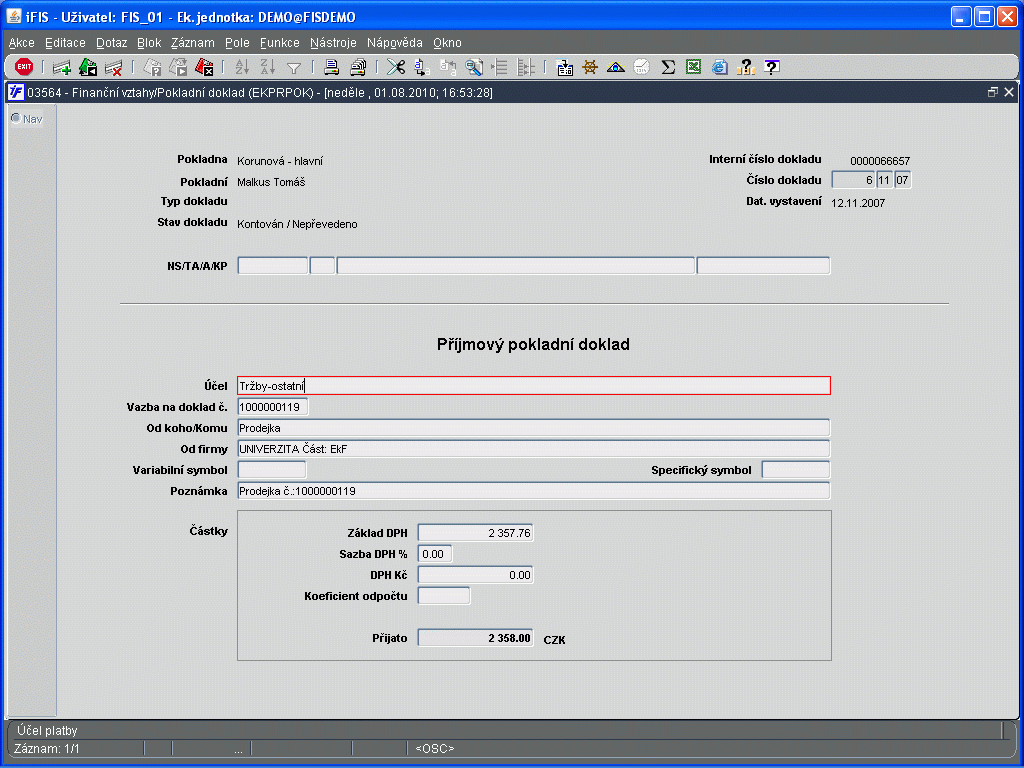Click the Vazba na doklad č. field
Image resolution: width=1024 pixels, height=768 pixels.
[x=273, y=407]
